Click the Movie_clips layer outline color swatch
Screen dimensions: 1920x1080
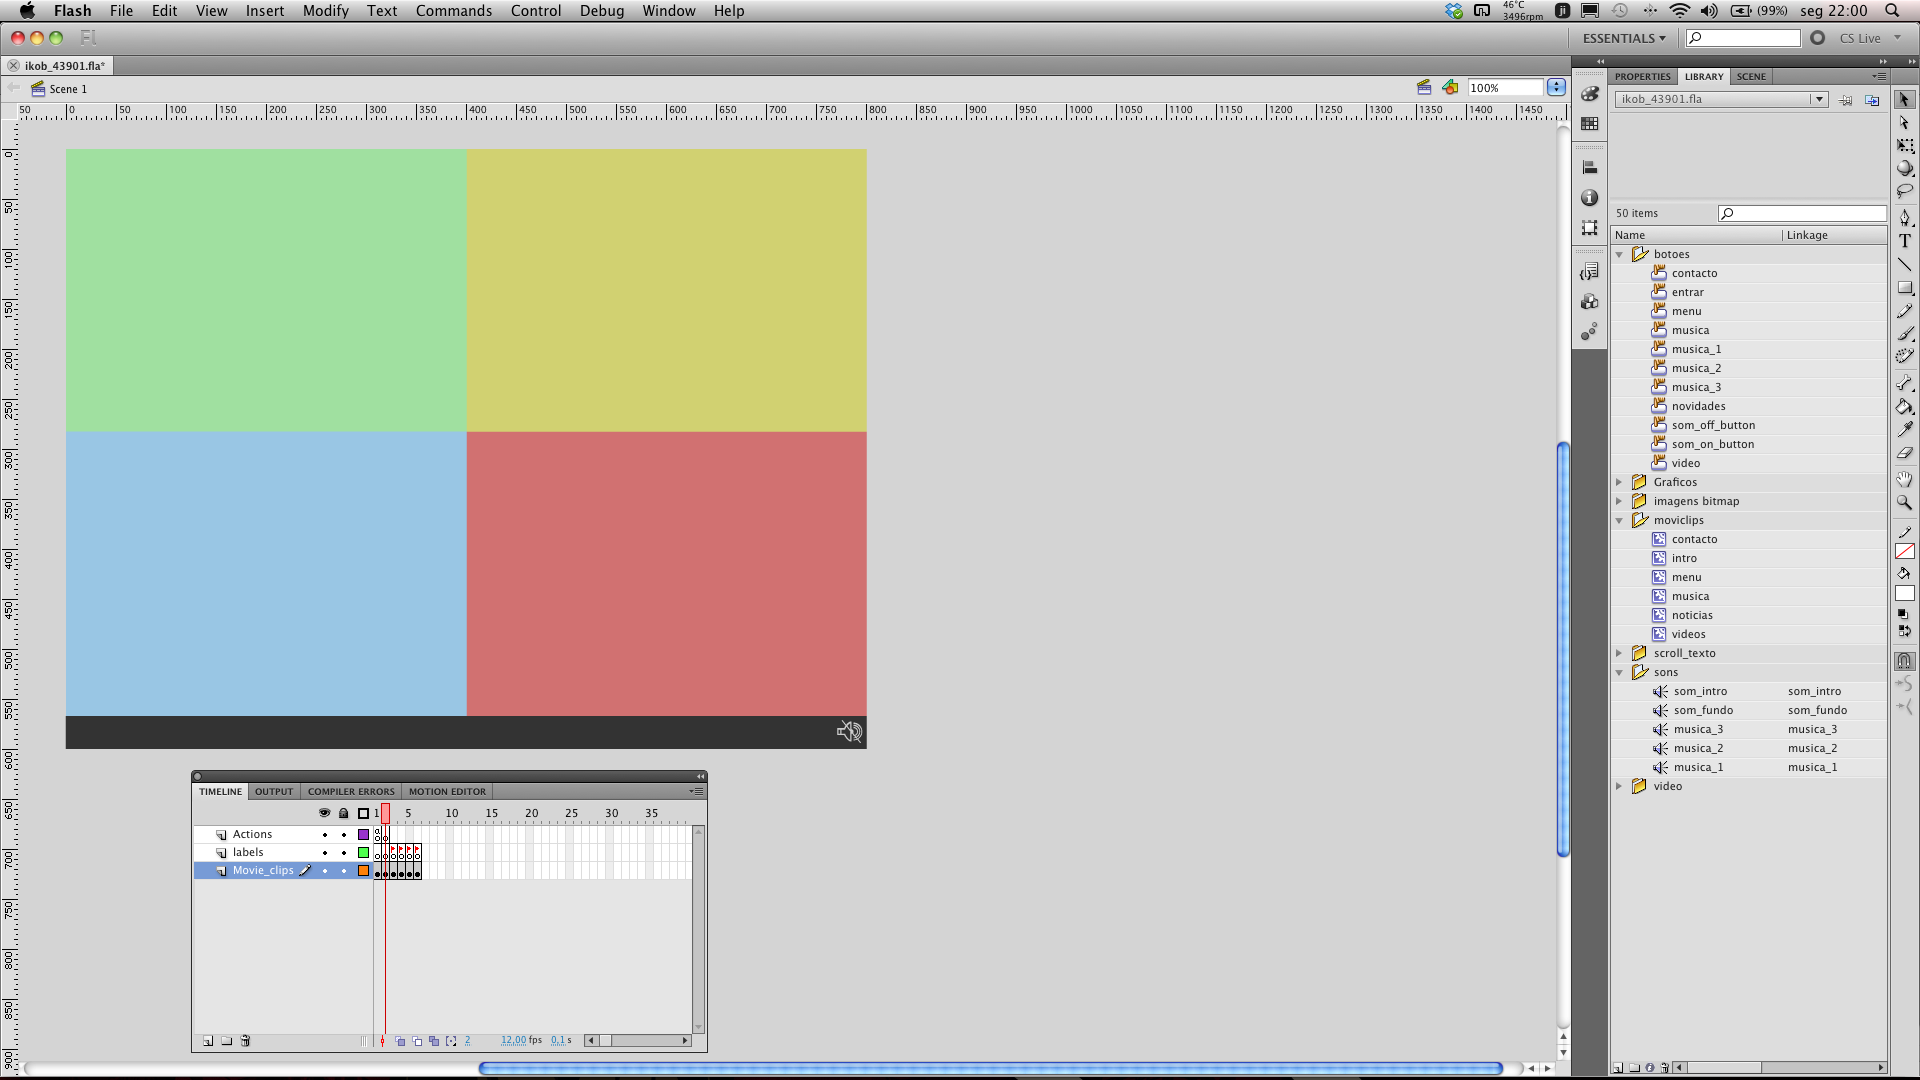click(x=363, y=871)
